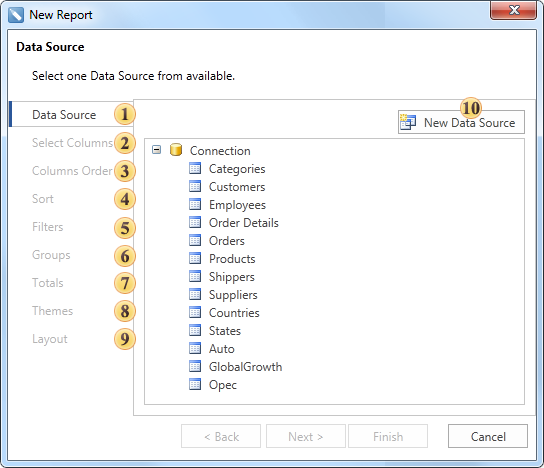
Task: Click the Opec table icon
Action: [x=195, y=385]
